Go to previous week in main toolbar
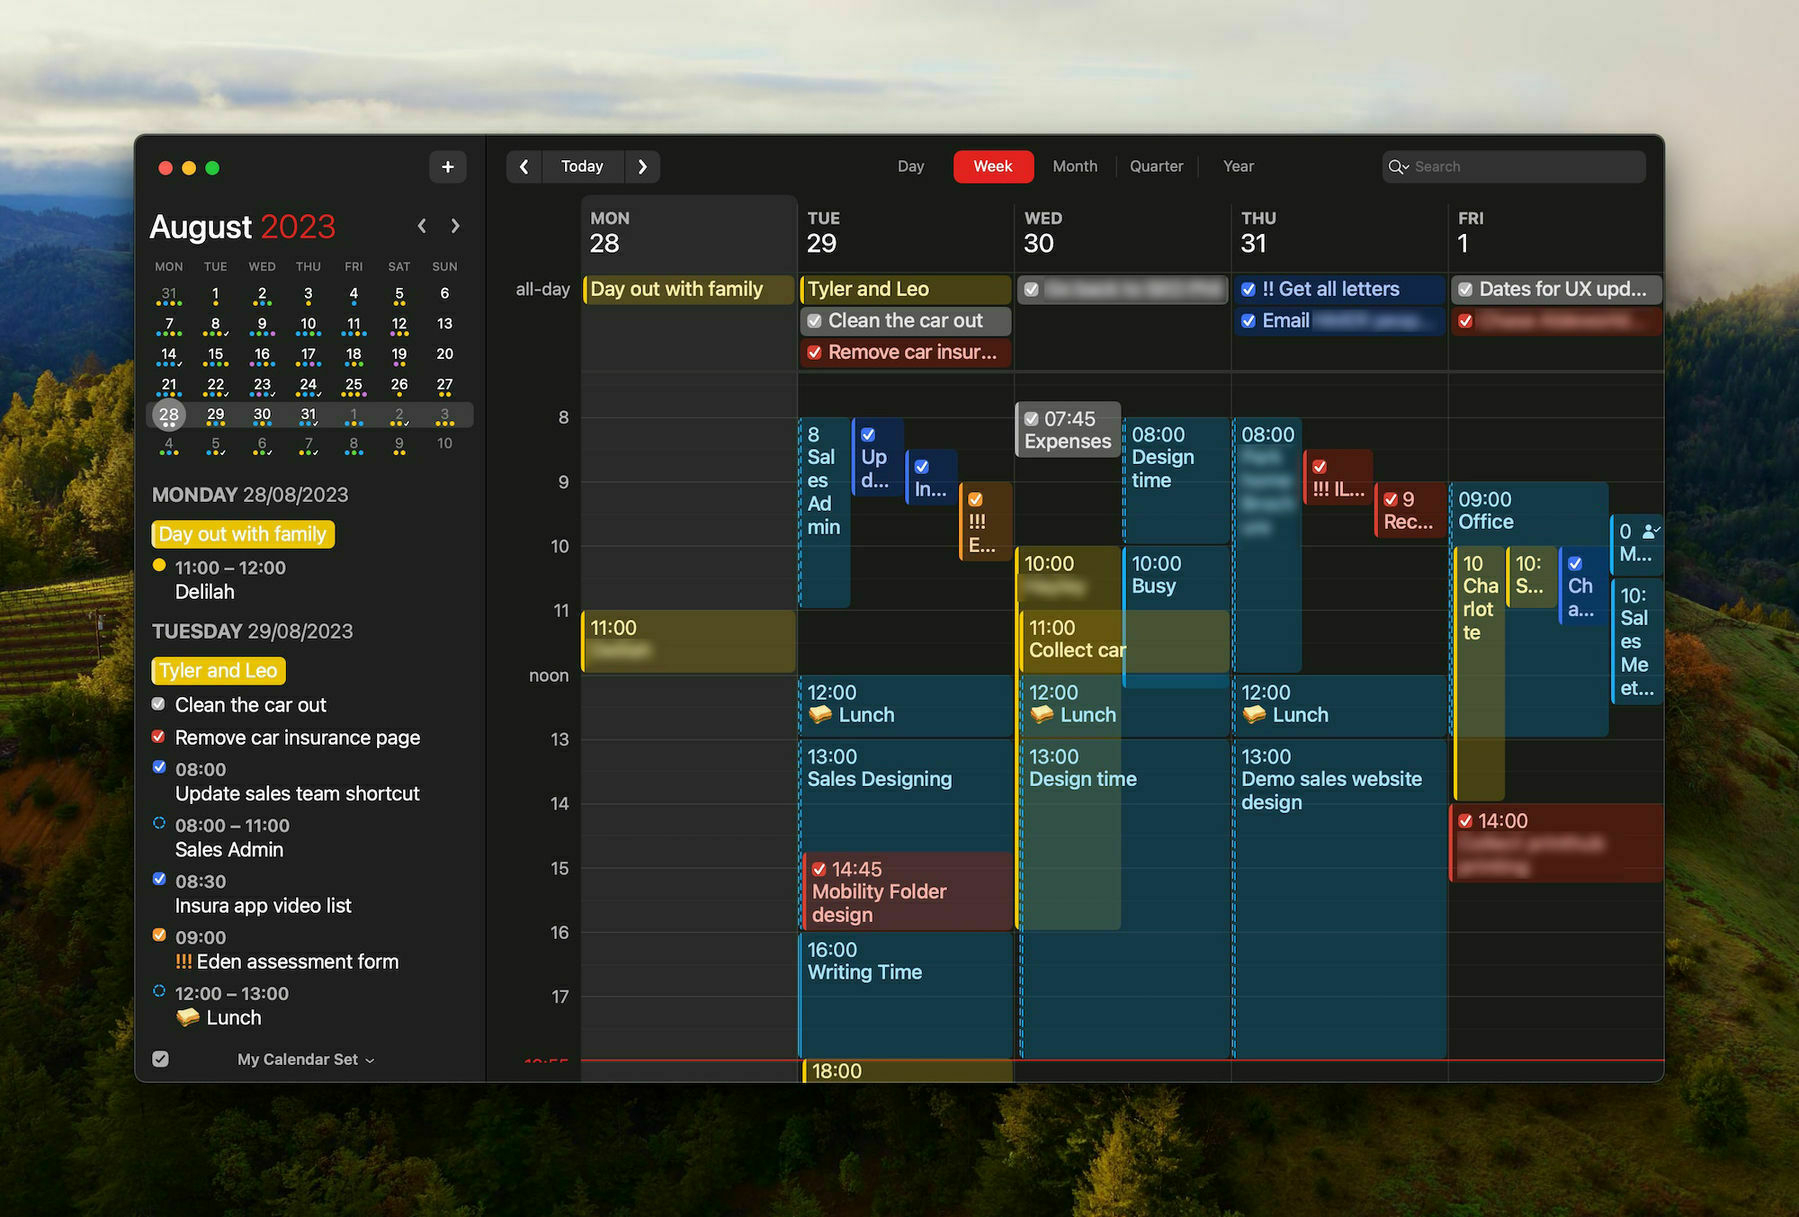 (524, 167)
